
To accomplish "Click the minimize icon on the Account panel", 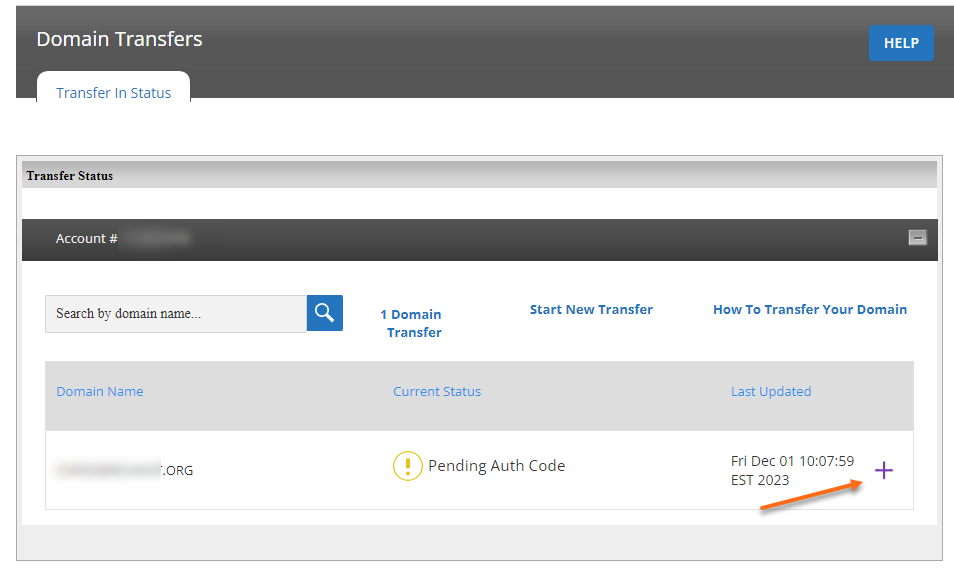I will pos(919,239).
